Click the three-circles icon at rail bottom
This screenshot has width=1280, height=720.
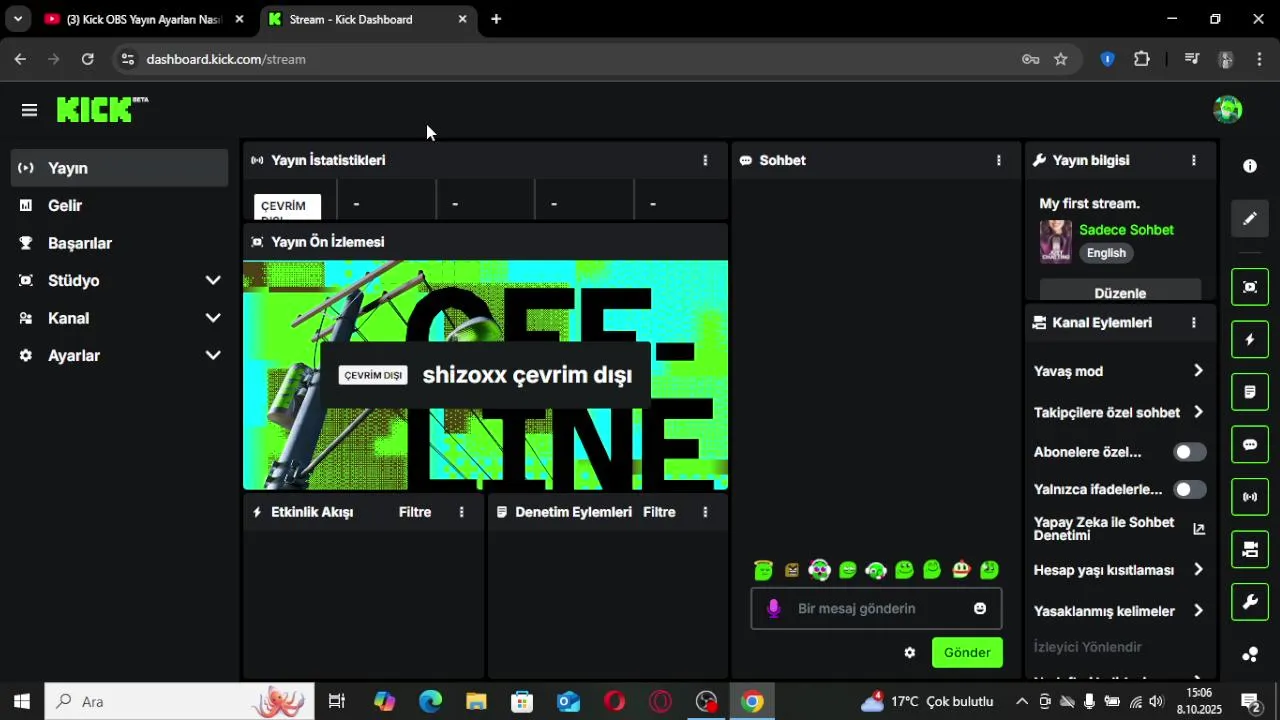[1250, 655]
